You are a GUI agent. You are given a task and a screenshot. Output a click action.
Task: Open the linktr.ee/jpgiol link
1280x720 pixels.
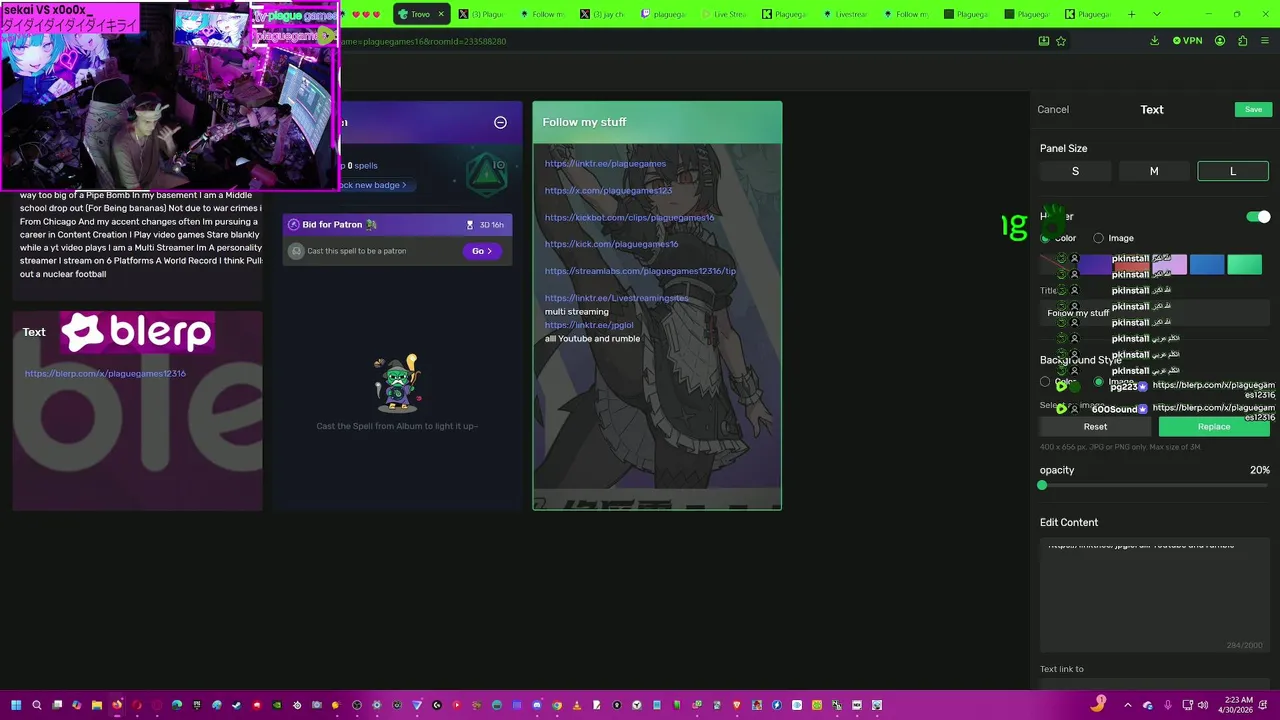click(x=589, y=325)
